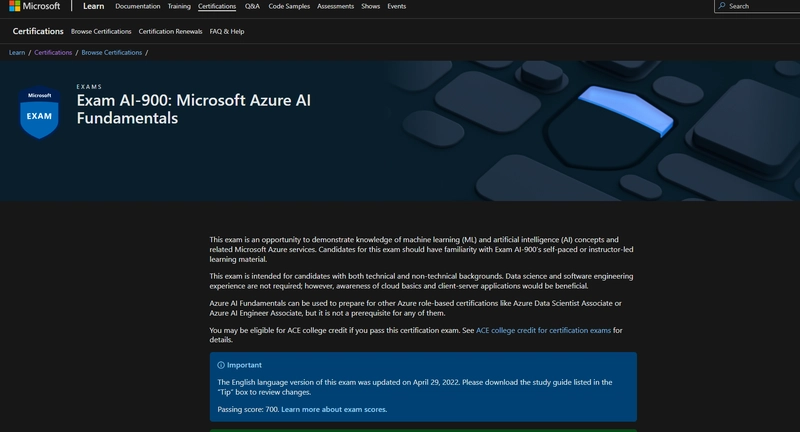Open the FAQ & Help link
Screen dimensions: 800x432
coord(227,31)
